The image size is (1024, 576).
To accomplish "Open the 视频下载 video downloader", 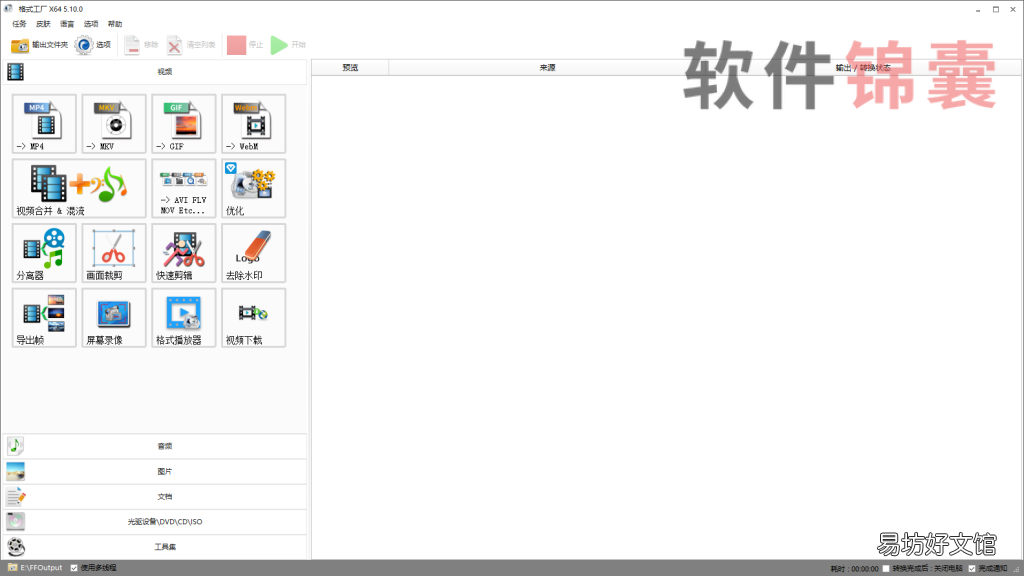I will (253, 317).
